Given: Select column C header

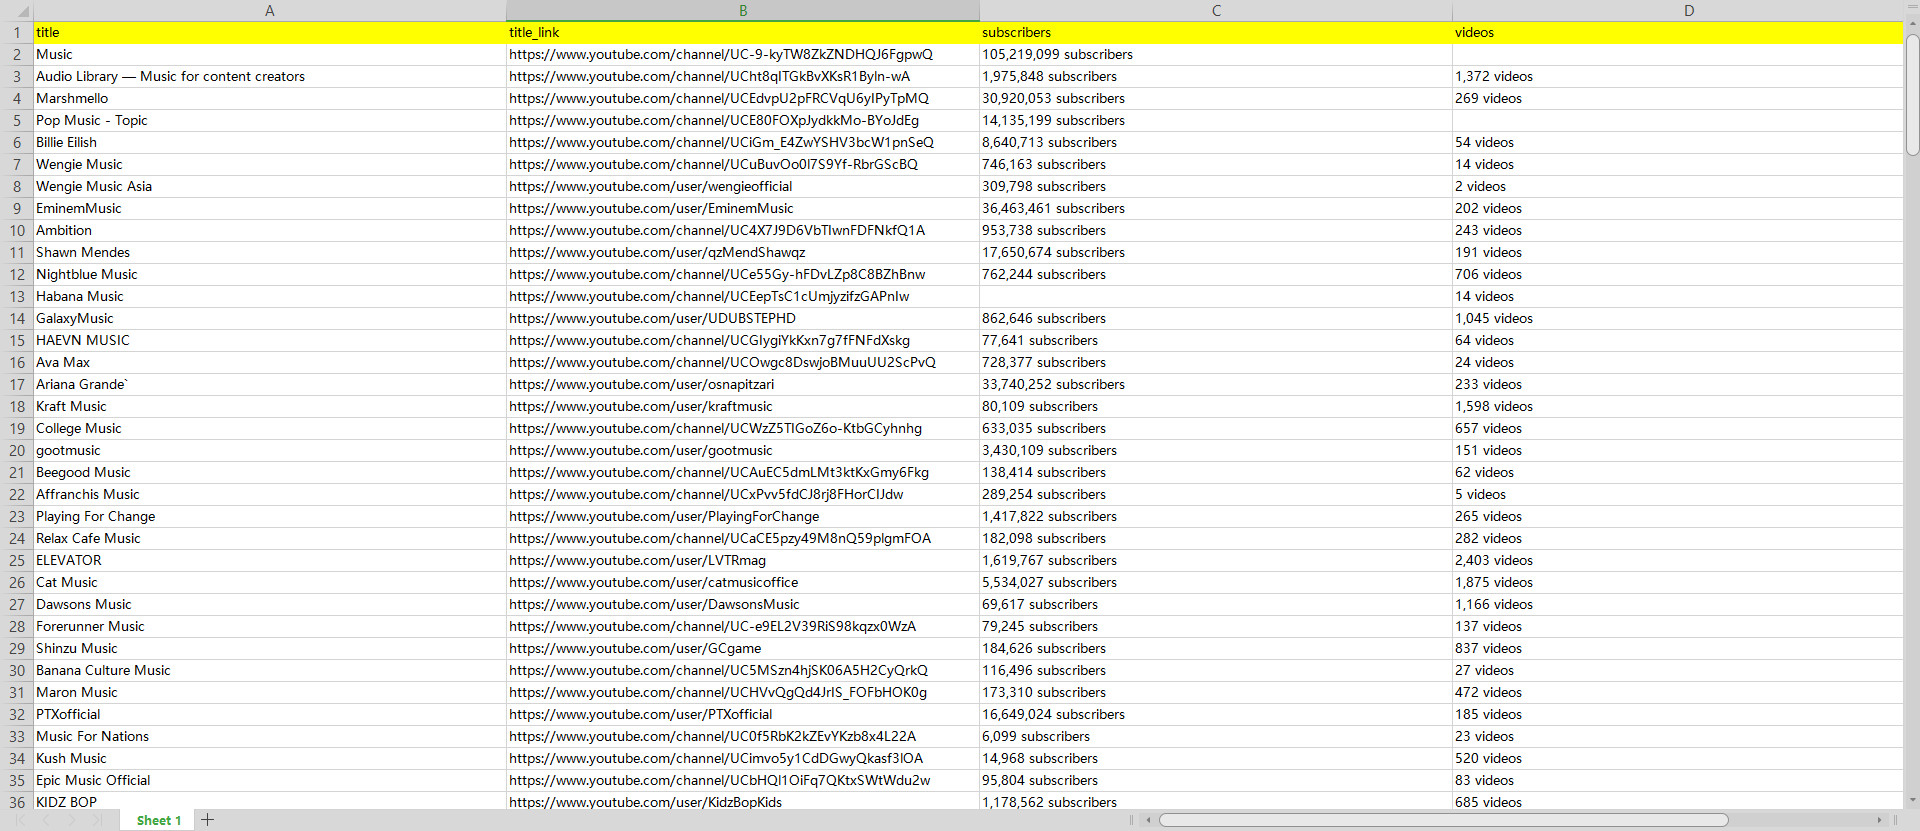Looking at the screenshot, I should [x=1216, y=10].
